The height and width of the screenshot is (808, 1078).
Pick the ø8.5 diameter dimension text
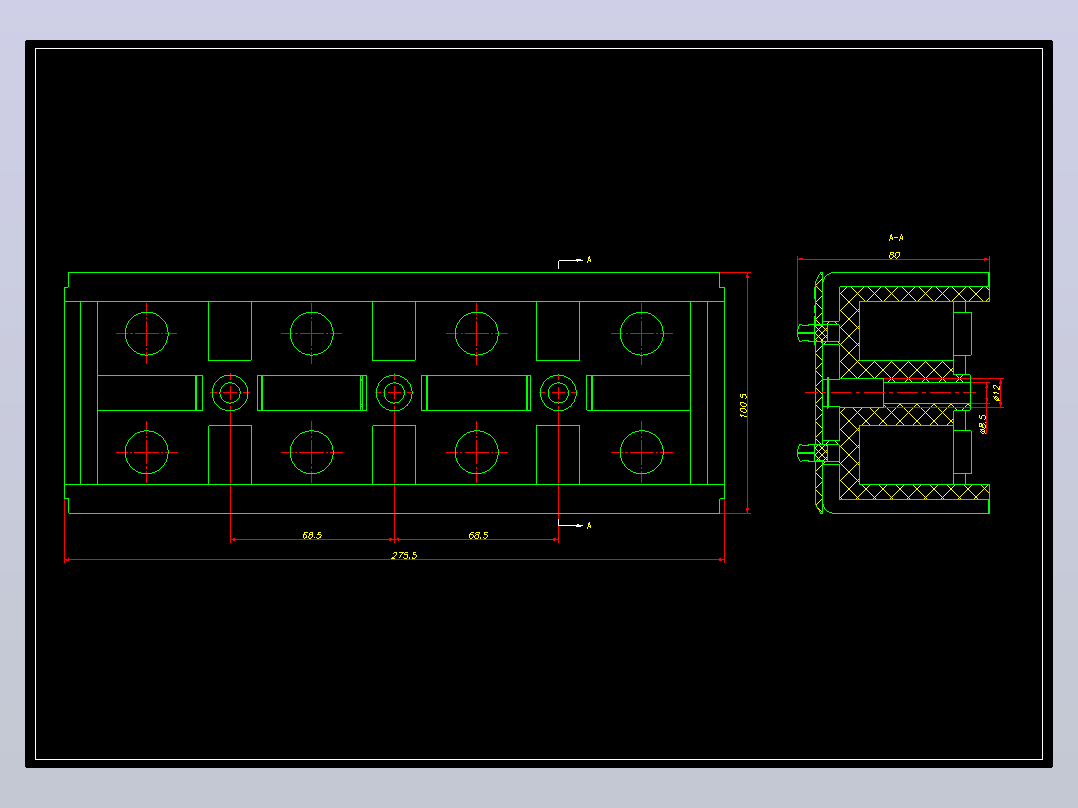983,424
